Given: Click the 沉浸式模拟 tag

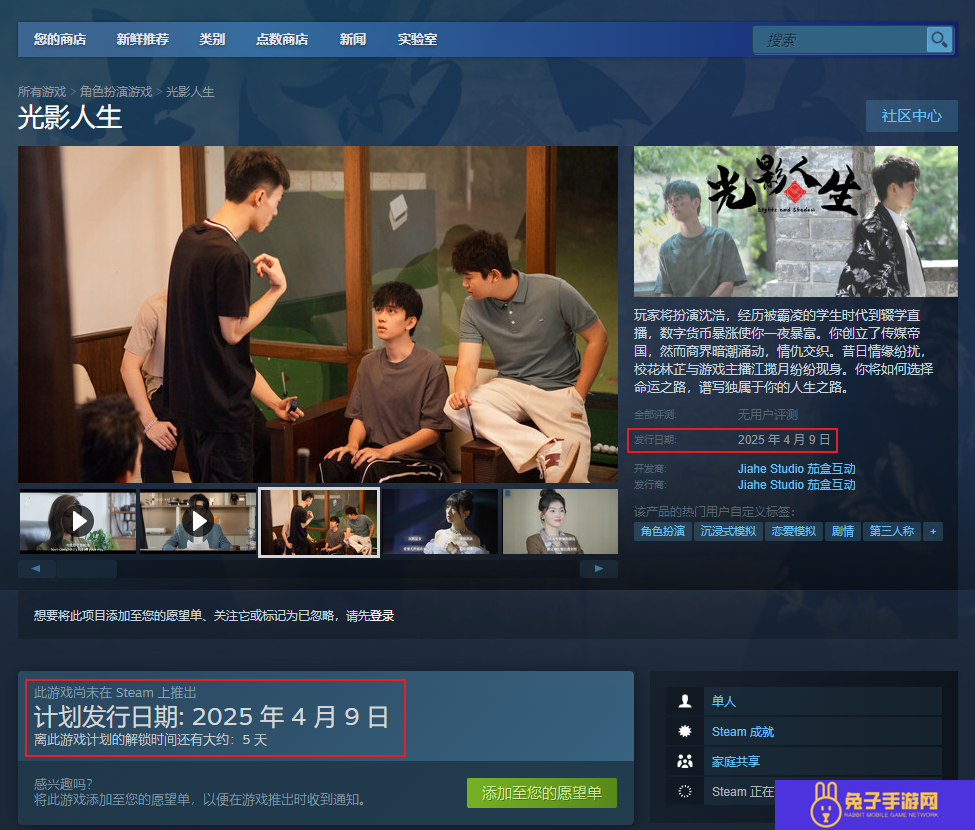Looking at the screenshot, I should [728, 531].
